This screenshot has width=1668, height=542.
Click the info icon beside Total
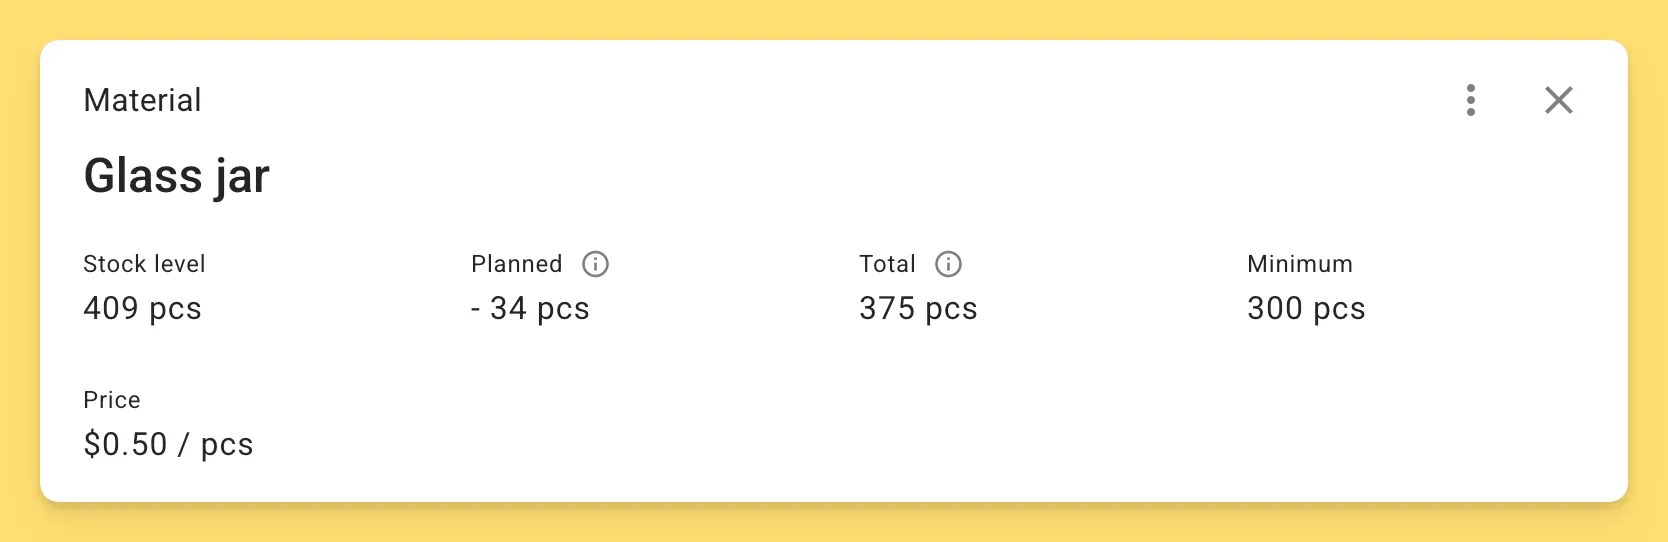click(948, 264)
